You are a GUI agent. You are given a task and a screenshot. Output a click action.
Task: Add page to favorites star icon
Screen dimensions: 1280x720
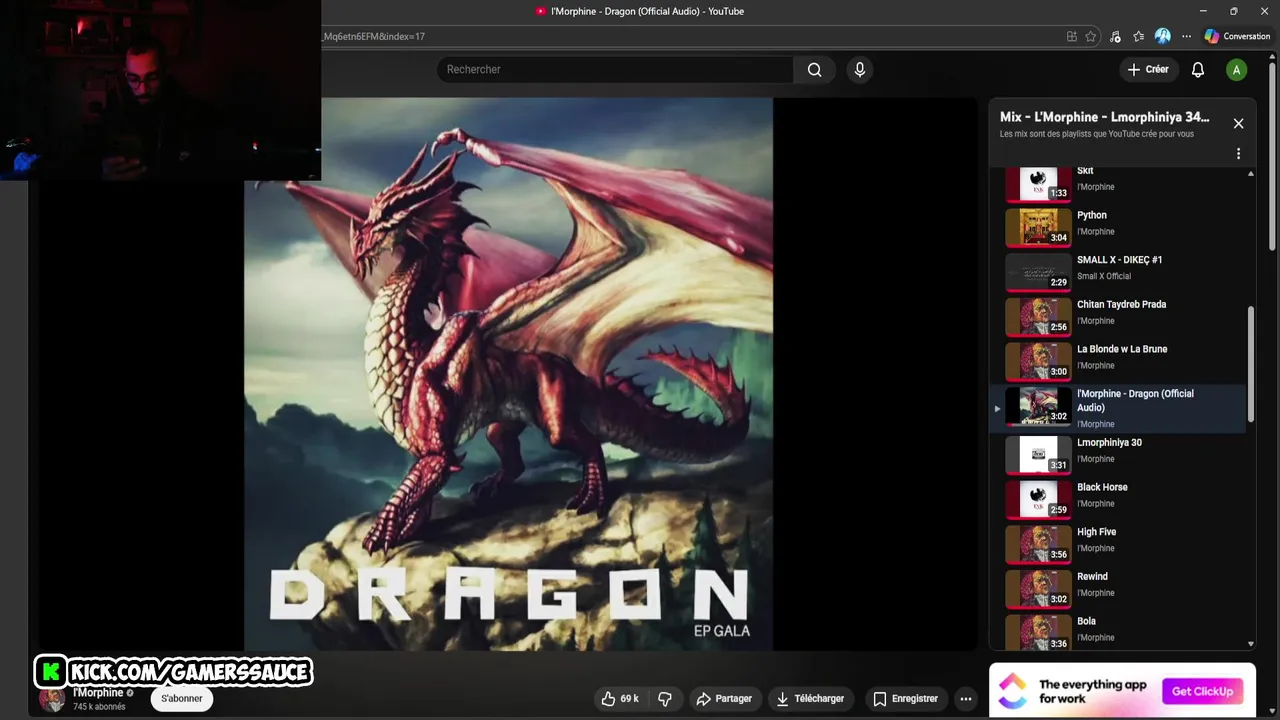pyautogui.click(x=1091, y=36)
